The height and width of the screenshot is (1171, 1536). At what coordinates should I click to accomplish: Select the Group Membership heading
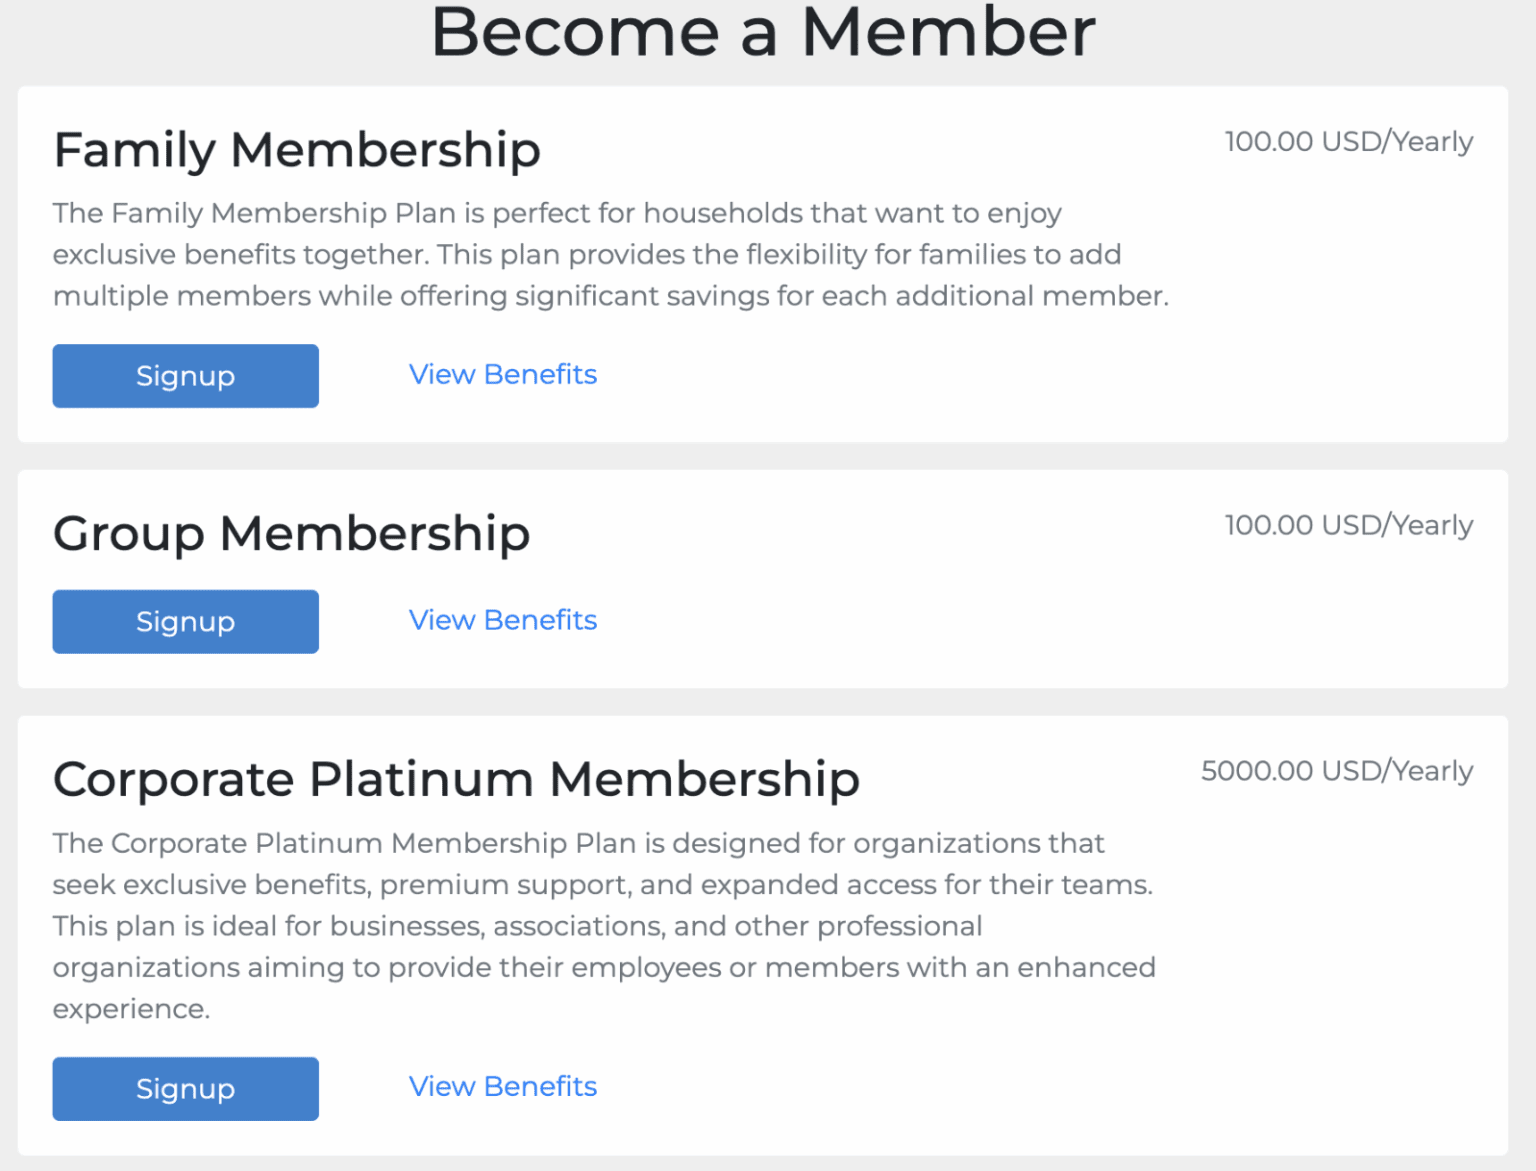291,534
